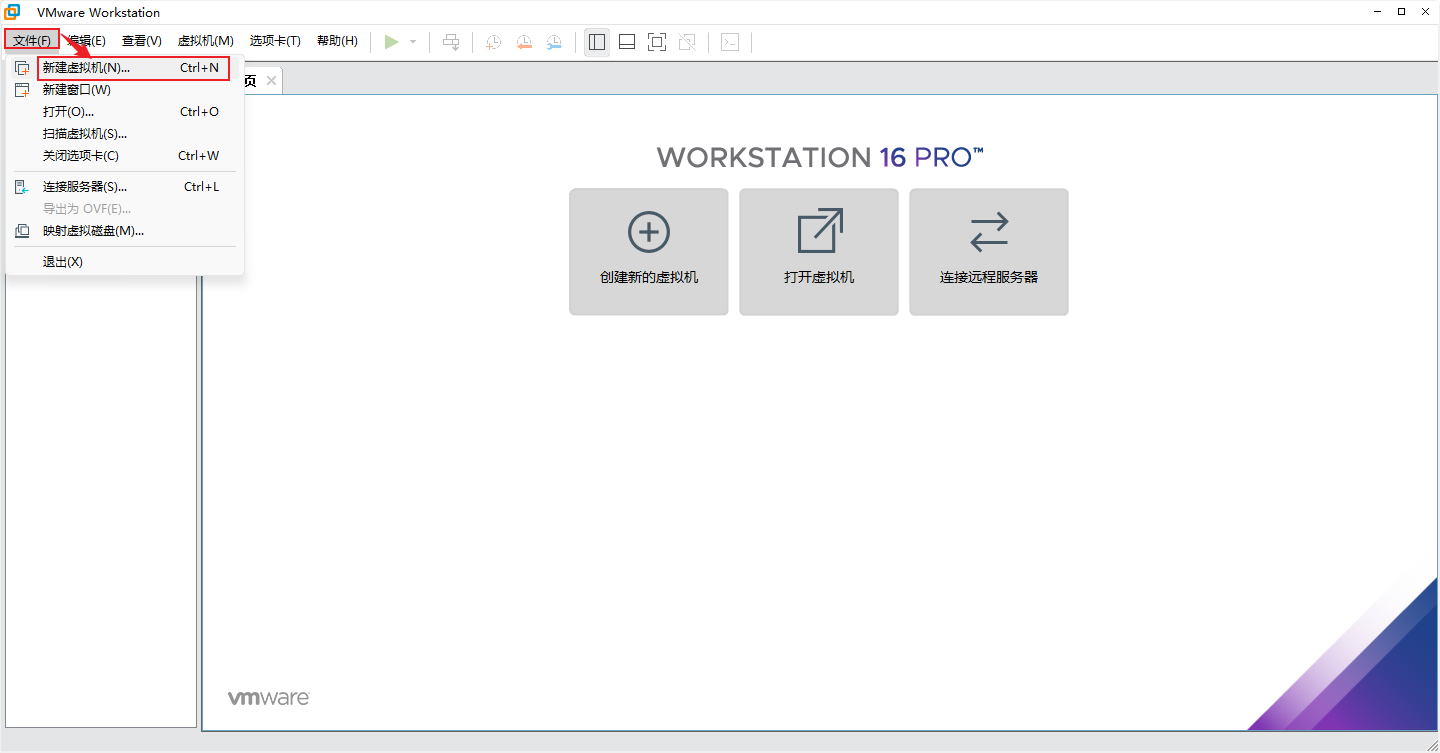Open the 虚拟机(M) menu
This screenshot has width=1440, height=753.
click(x=206, y=41)
